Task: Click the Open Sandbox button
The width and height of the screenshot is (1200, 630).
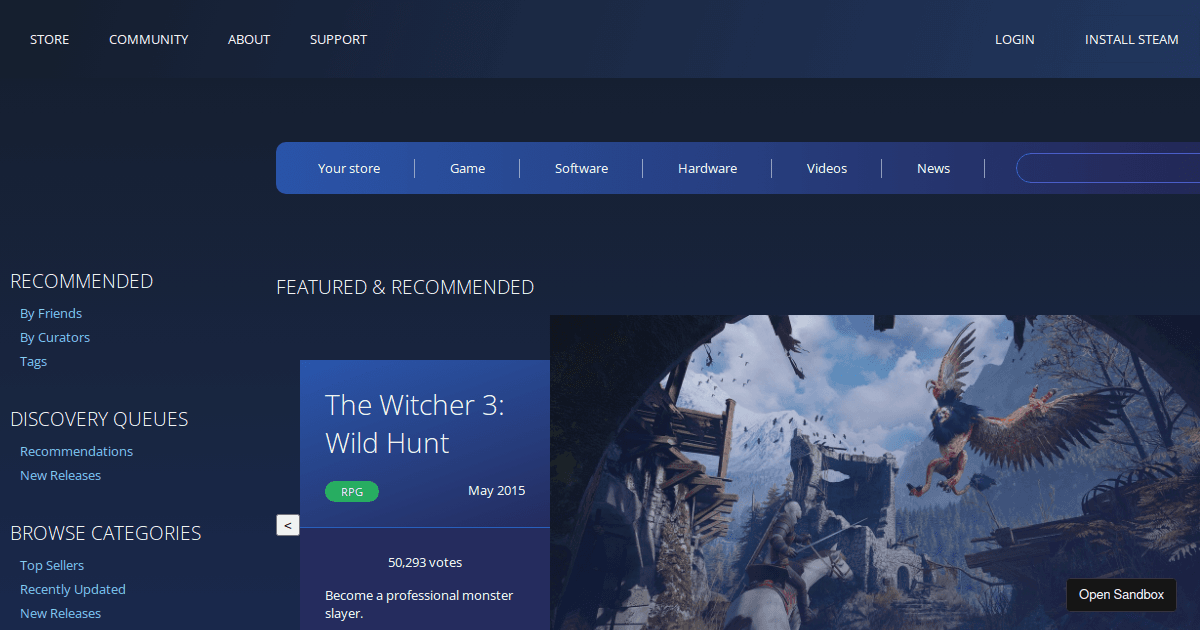Action: tap(1121, 594)
